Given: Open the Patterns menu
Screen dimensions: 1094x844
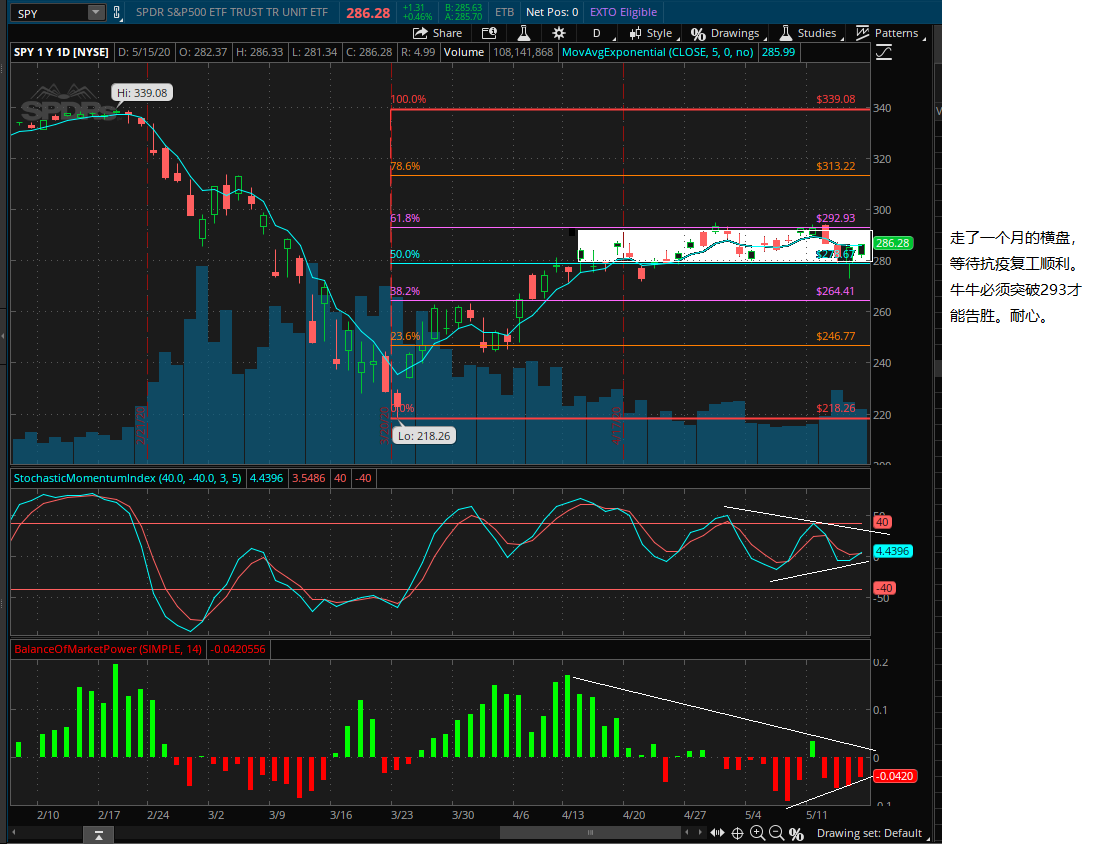Looking at the screenshot, I should coord(890,33).
